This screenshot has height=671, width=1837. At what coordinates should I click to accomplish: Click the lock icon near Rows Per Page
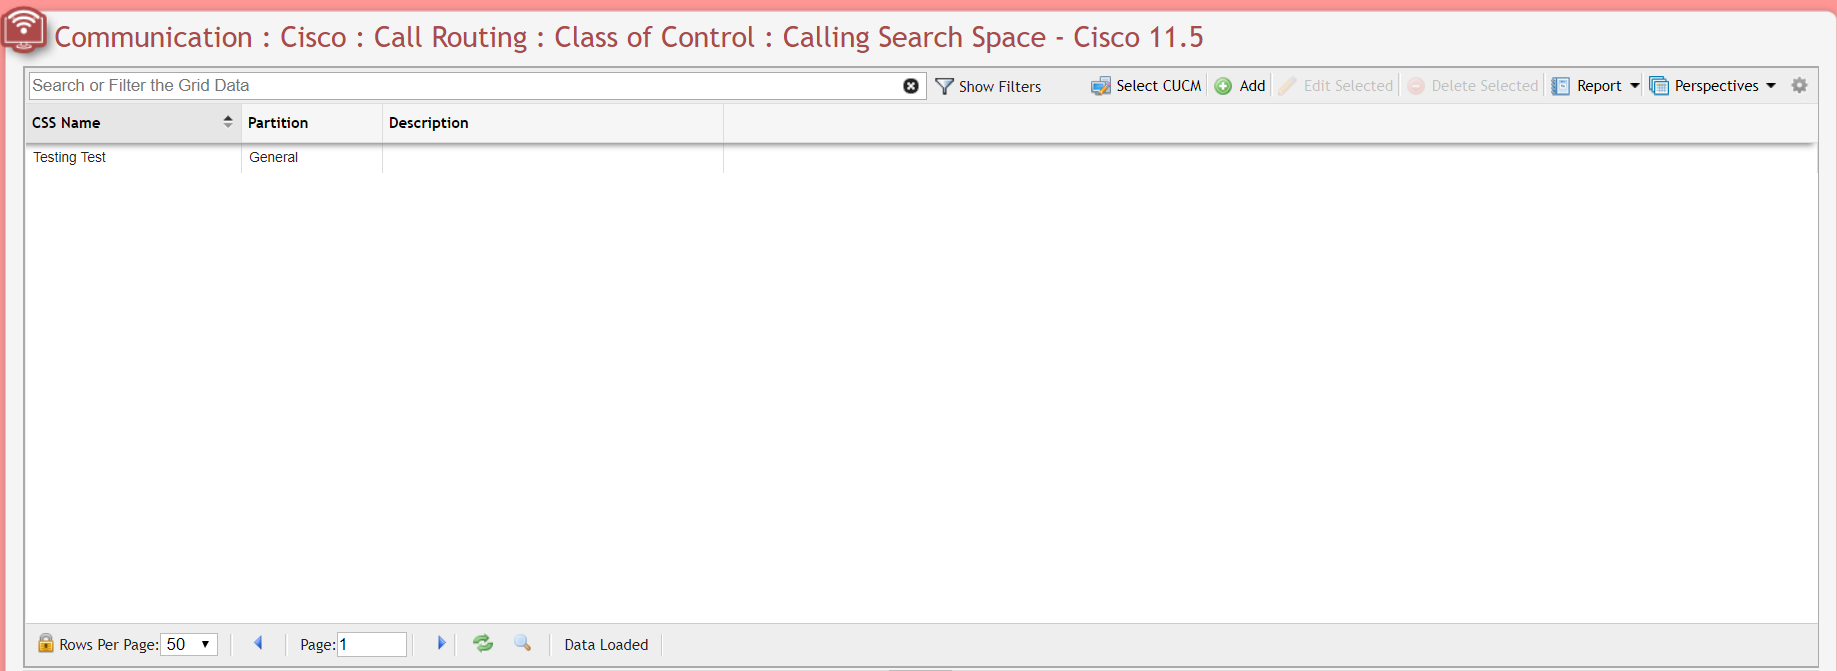pyautogui.click(x=46, y=644)
